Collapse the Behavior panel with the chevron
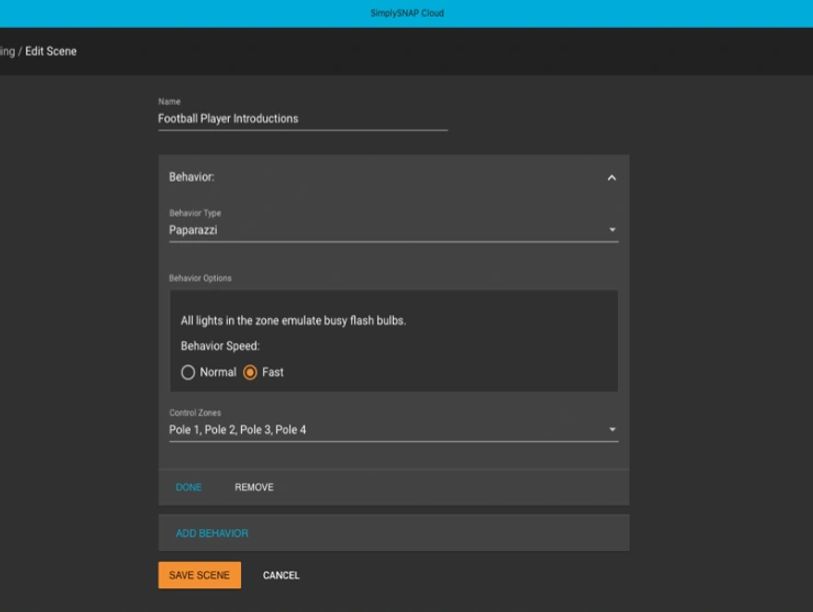Screen dimensions: 813x612 click(x=611, y=178)
